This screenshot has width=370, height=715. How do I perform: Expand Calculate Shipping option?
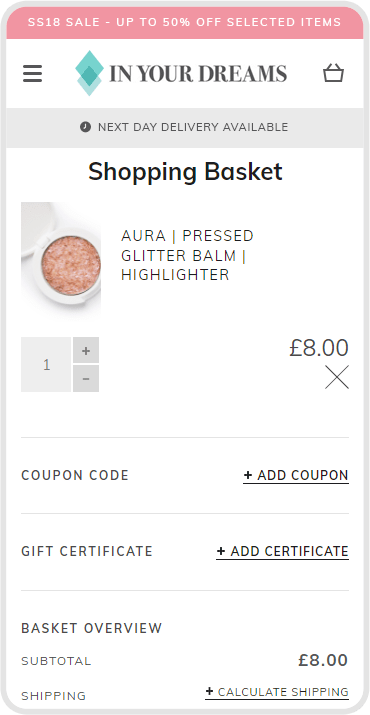(277, 692)
